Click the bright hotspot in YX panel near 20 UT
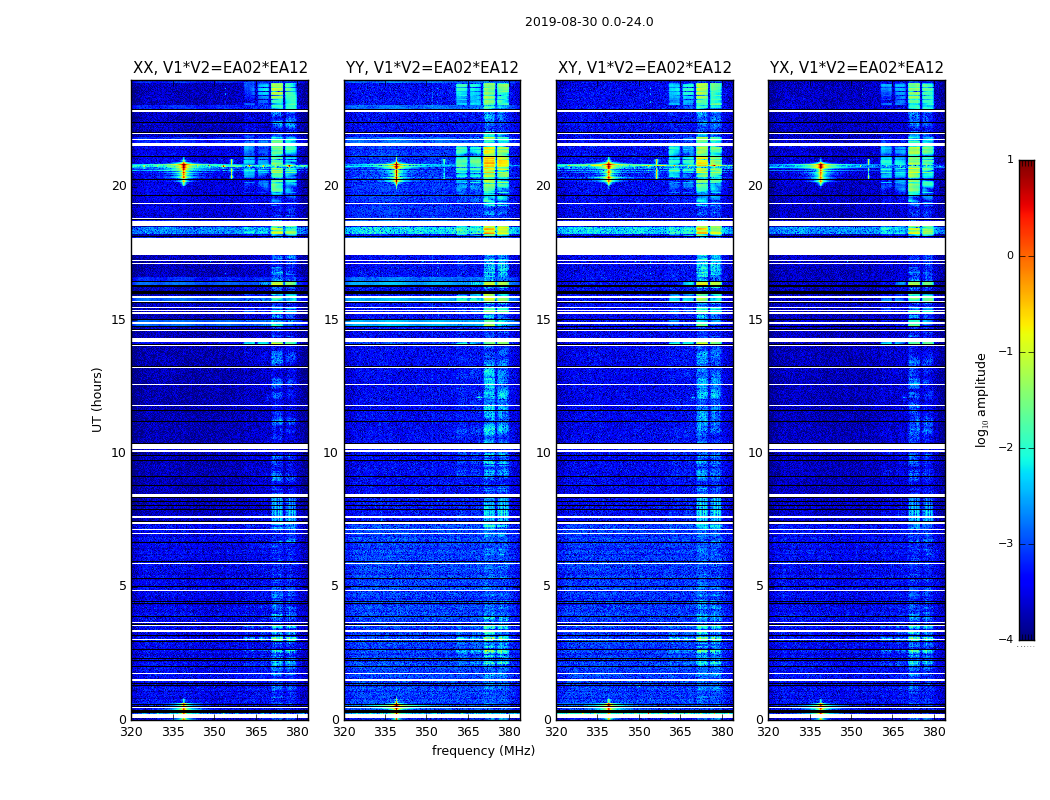 [820, 167]
